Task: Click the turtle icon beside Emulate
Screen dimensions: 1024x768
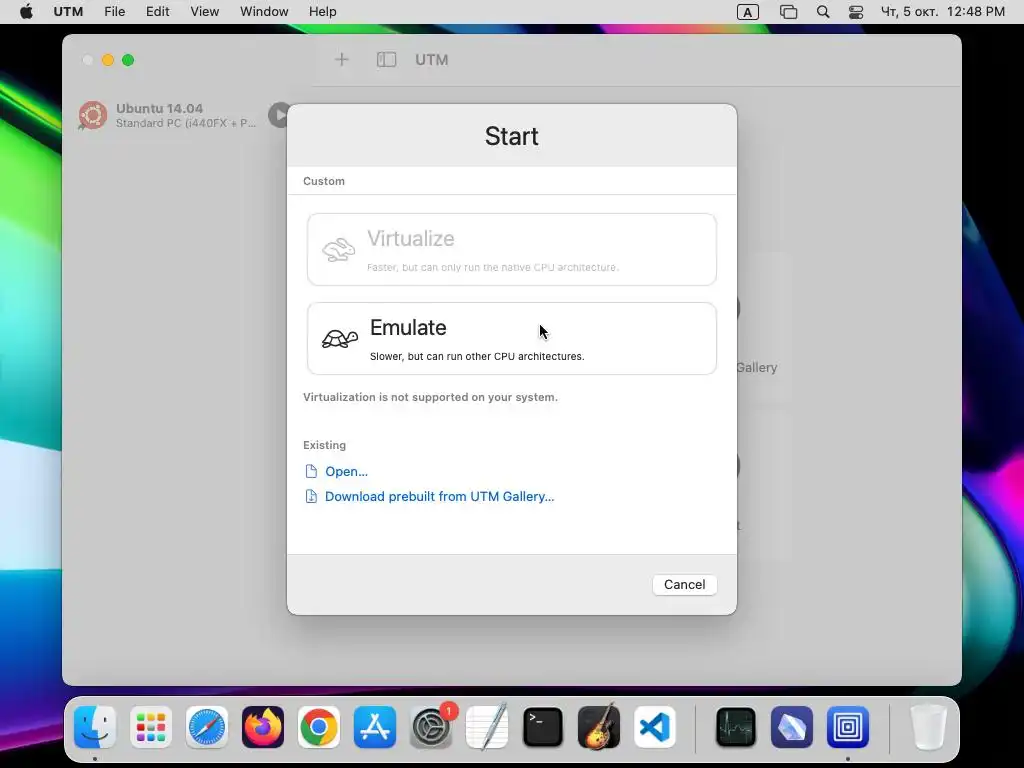Action: pos(340,339)
